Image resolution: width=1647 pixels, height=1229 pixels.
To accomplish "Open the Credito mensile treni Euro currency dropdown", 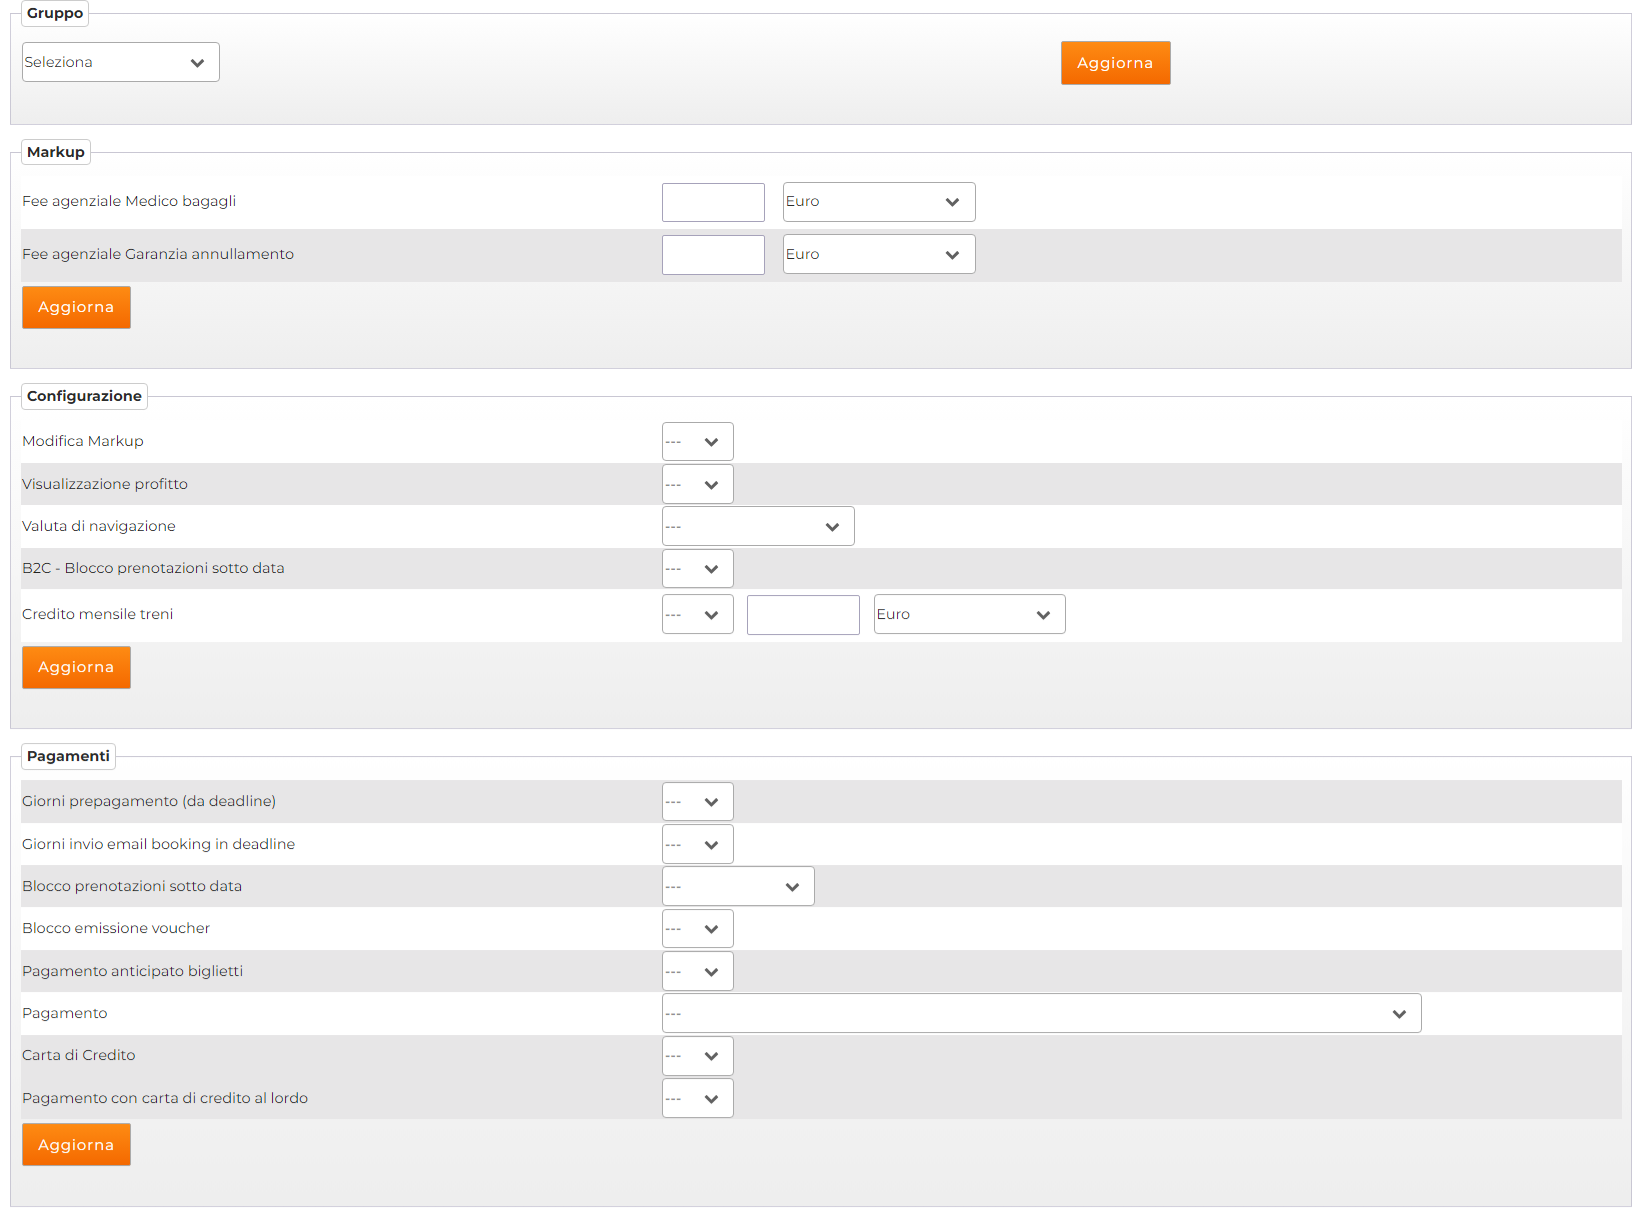I will (x=969, y=614).
